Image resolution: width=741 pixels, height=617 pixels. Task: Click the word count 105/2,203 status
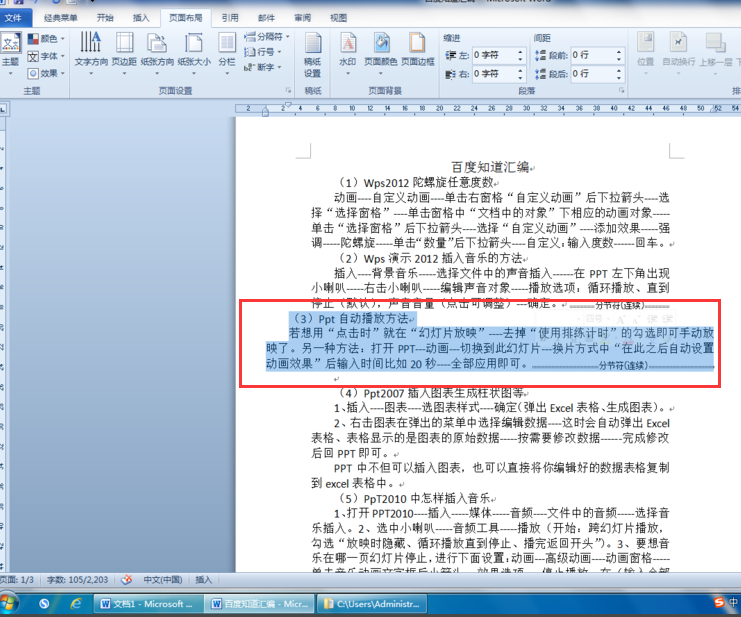(x=77, y=580)
